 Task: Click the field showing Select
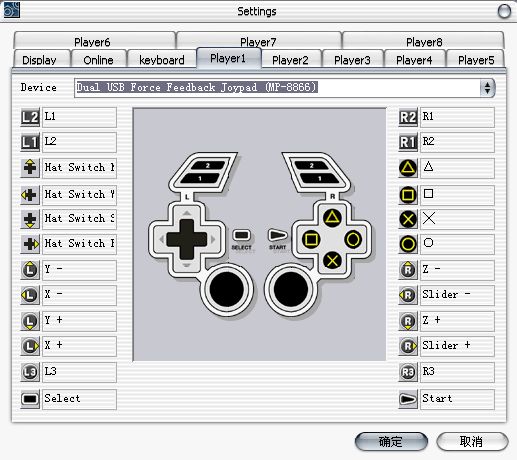pos(79,399)
